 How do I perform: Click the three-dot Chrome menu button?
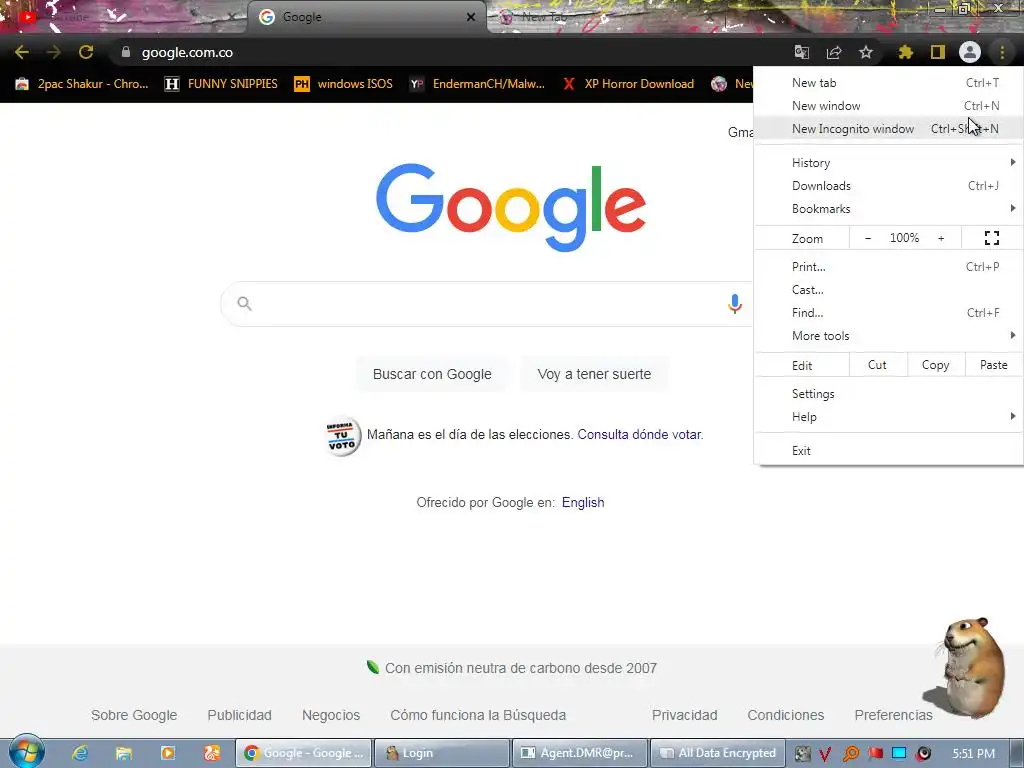coord(1002,52)
